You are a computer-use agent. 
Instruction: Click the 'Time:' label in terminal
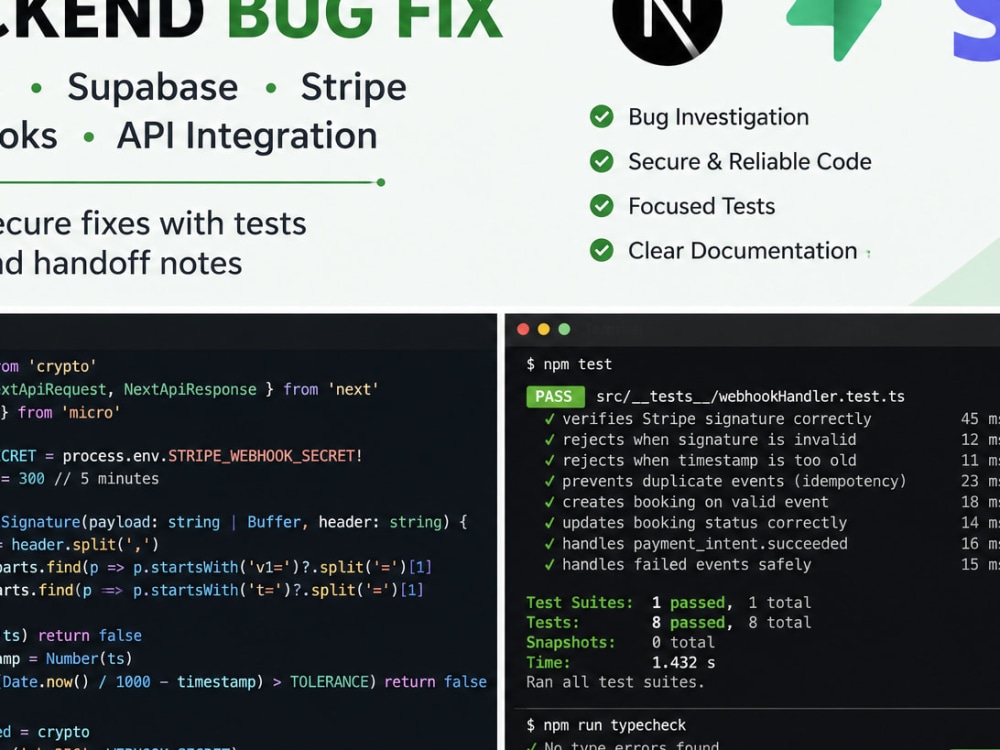[x=548, y=662]
